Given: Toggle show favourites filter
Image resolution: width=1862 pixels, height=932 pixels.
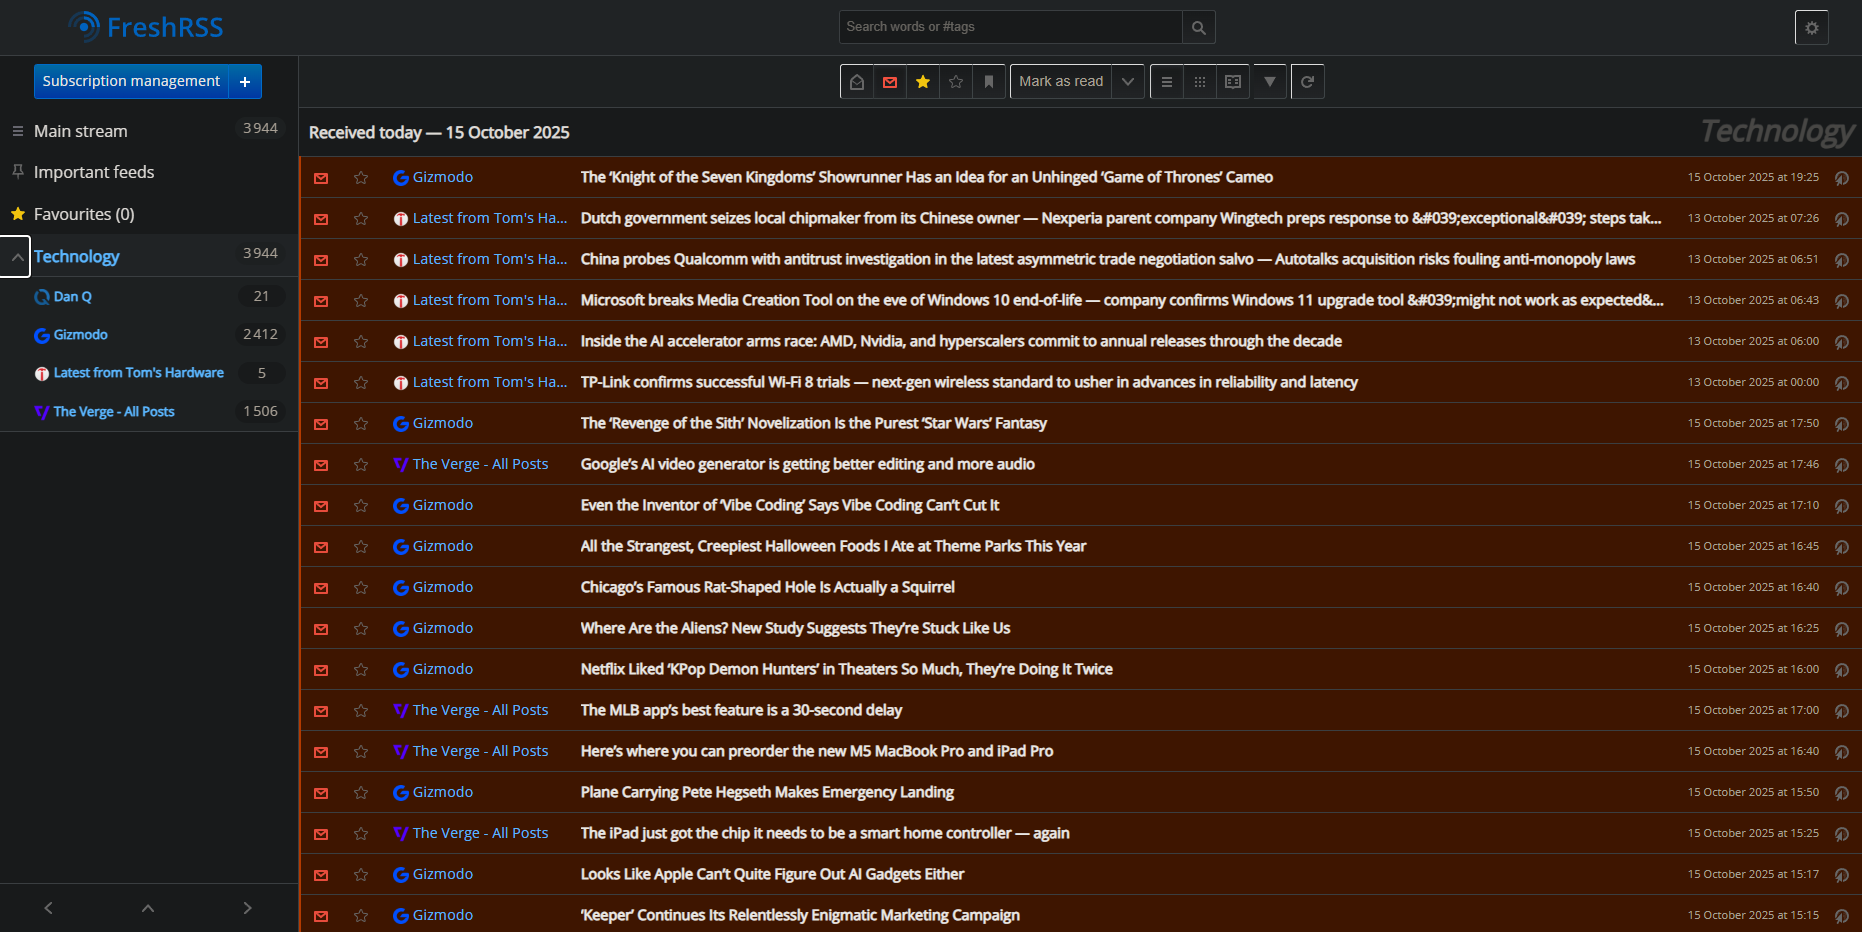Looking at the screenshot, I should 923,82.
